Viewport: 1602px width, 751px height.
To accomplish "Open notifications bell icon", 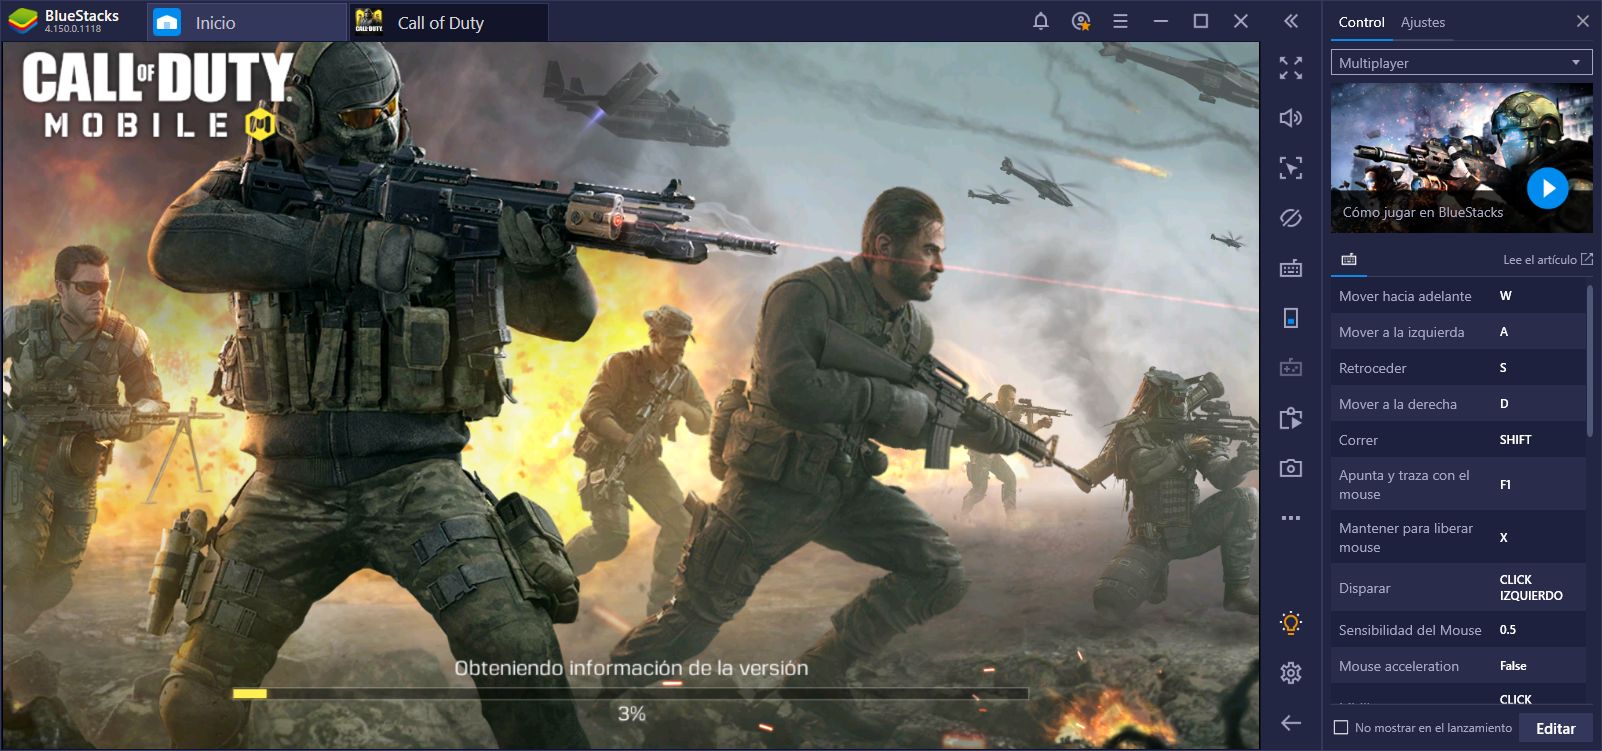I will pyautogui.click(x=1041, y=21).
